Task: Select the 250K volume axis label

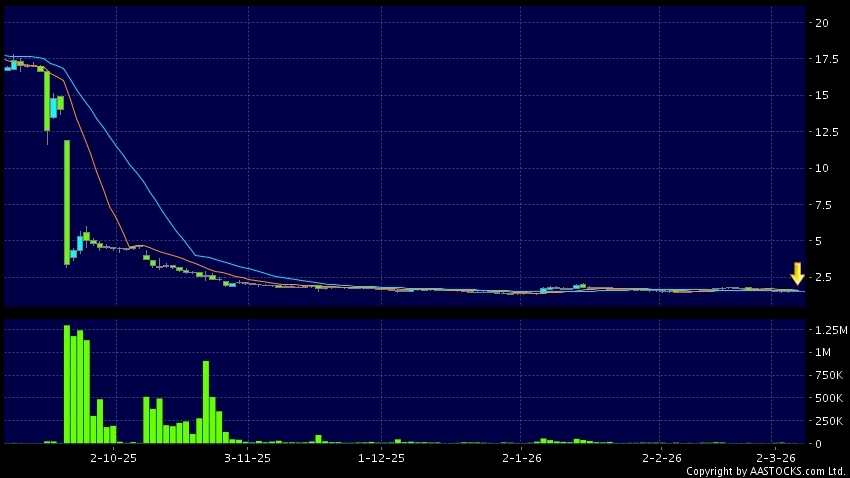Action: (x=826, y=421)
